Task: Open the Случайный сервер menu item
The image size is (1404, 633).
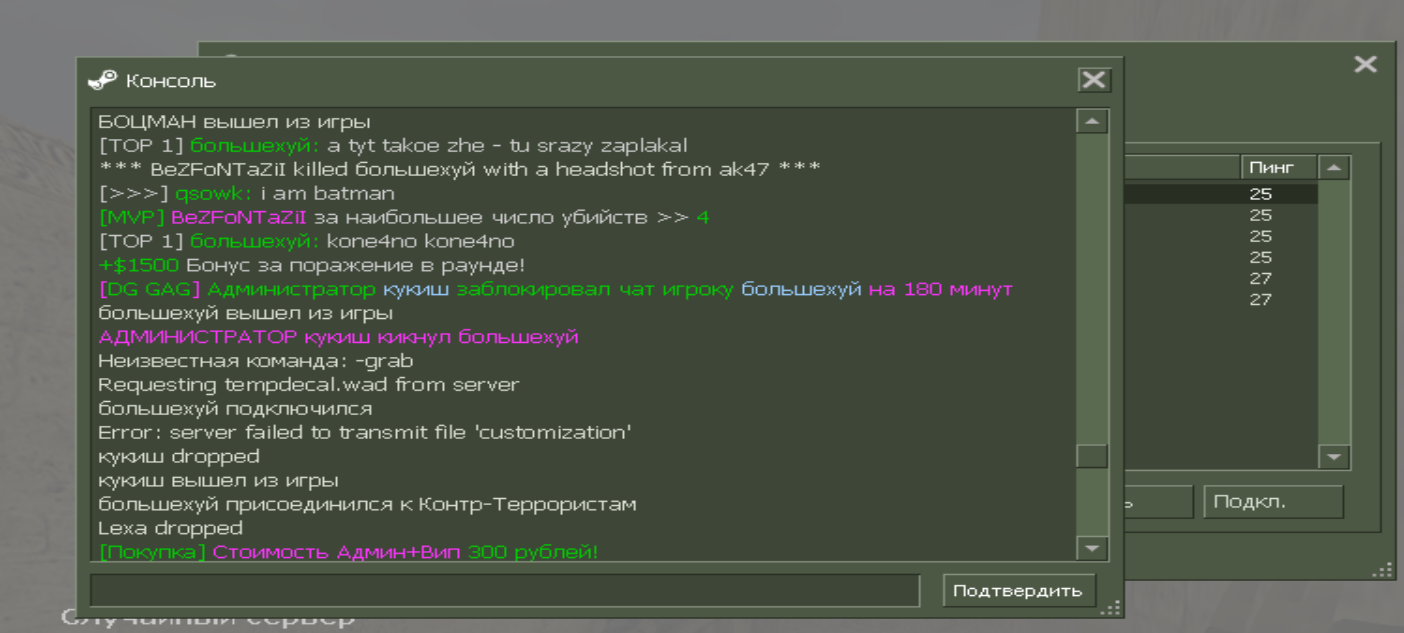Action: pyautogui.click(x=208, y=619)
